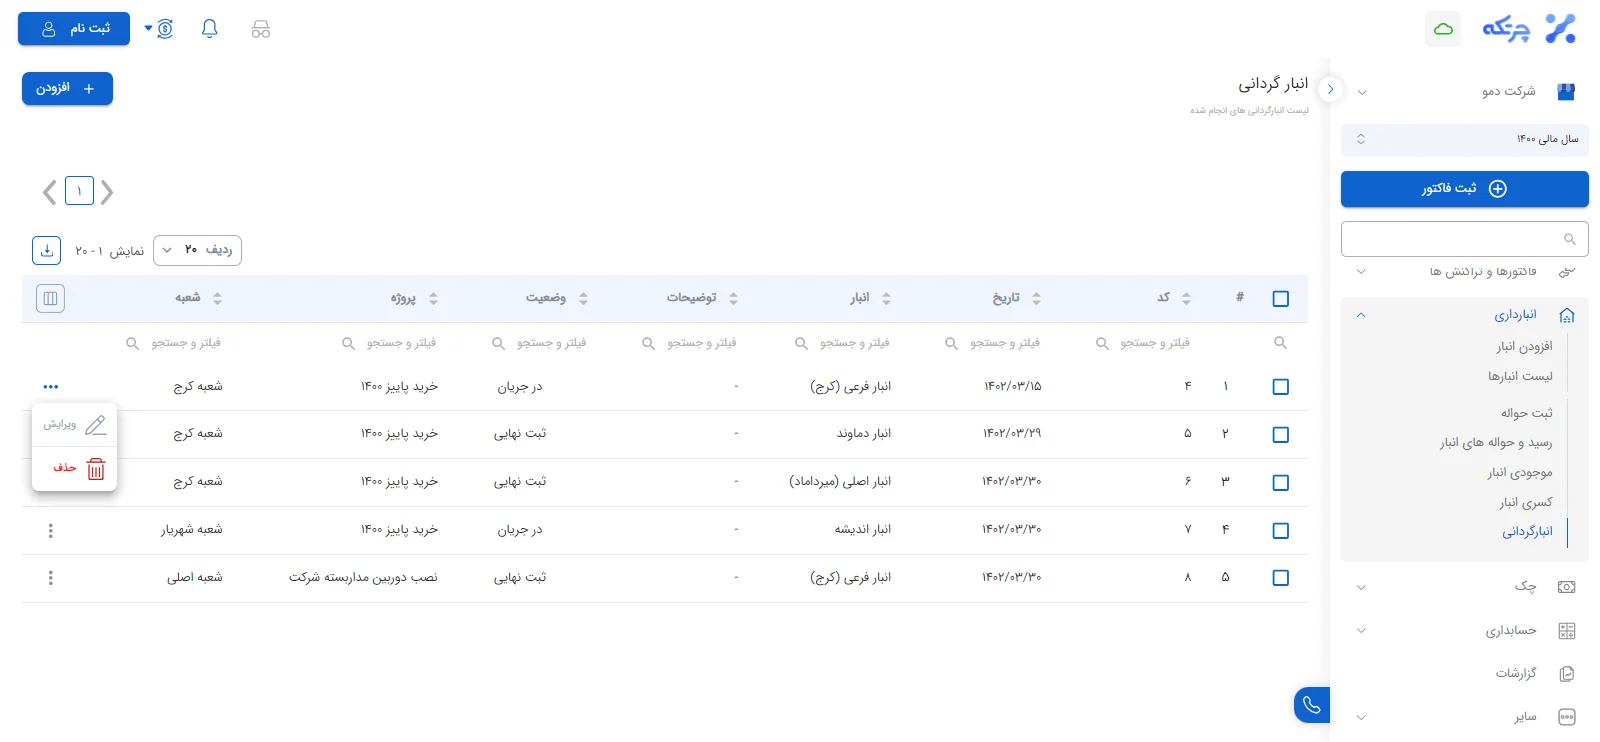Go to next page arrow in pagination
Viewport: 1600px width, 742px height.
(x=107, y=191)
